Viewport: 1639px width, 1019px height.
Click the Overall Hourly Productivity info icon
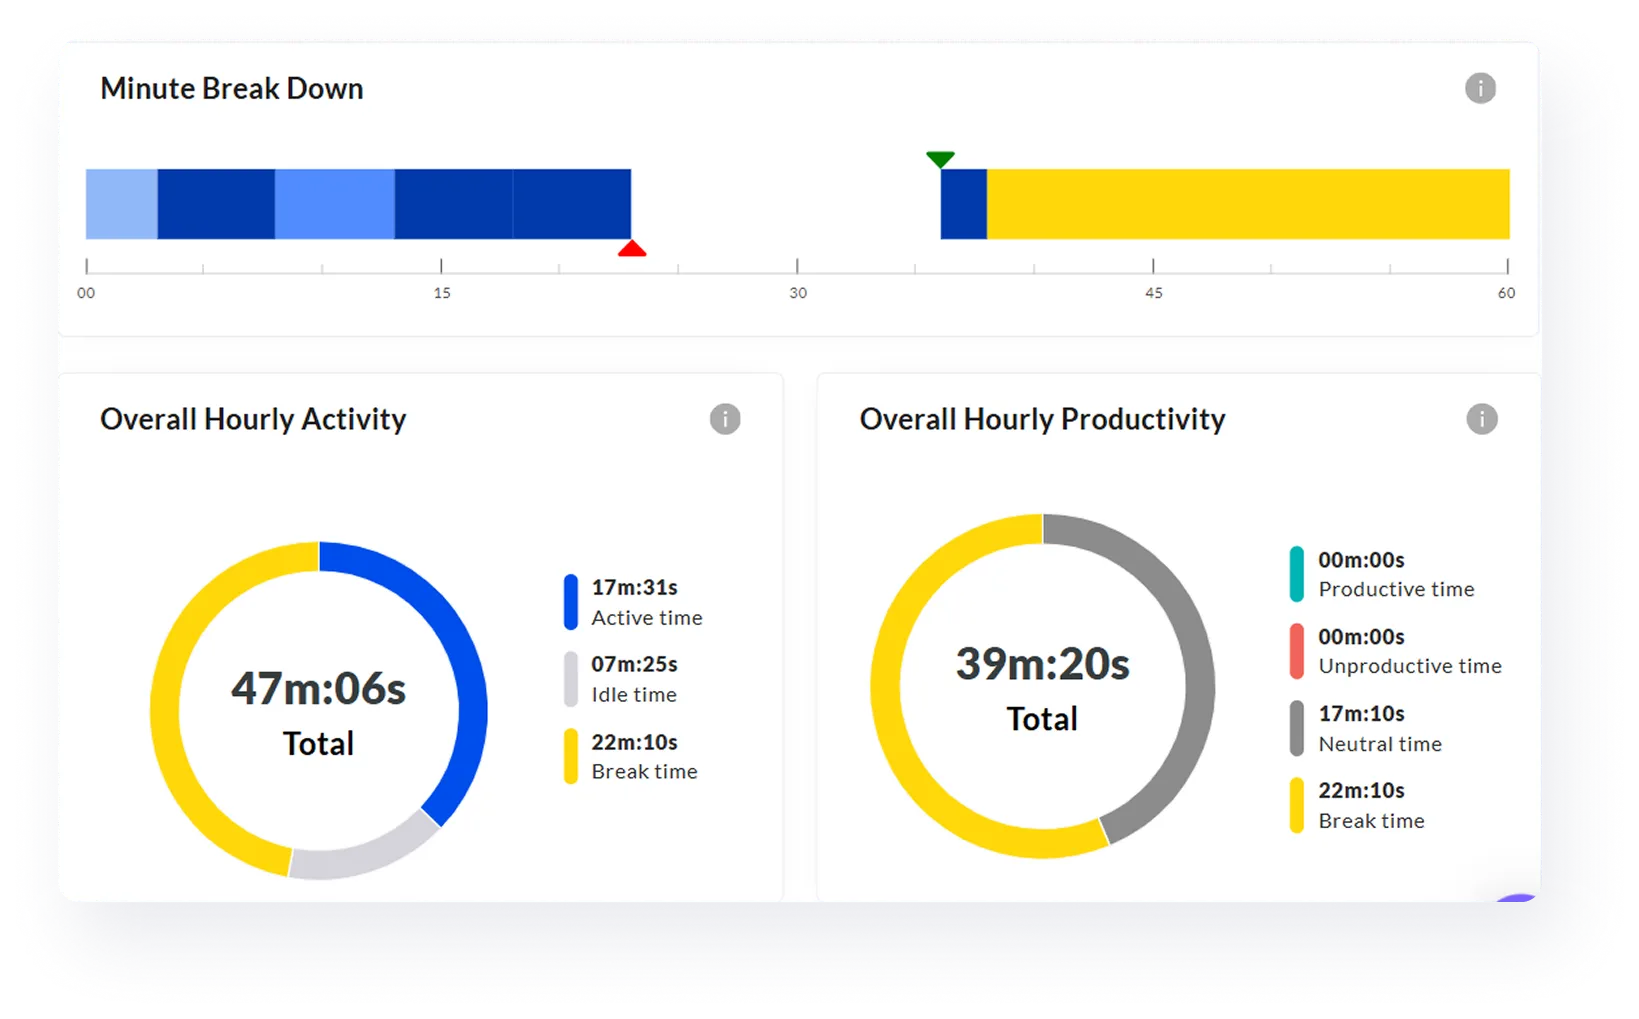pyautogui.click(x=1481, y=419)
